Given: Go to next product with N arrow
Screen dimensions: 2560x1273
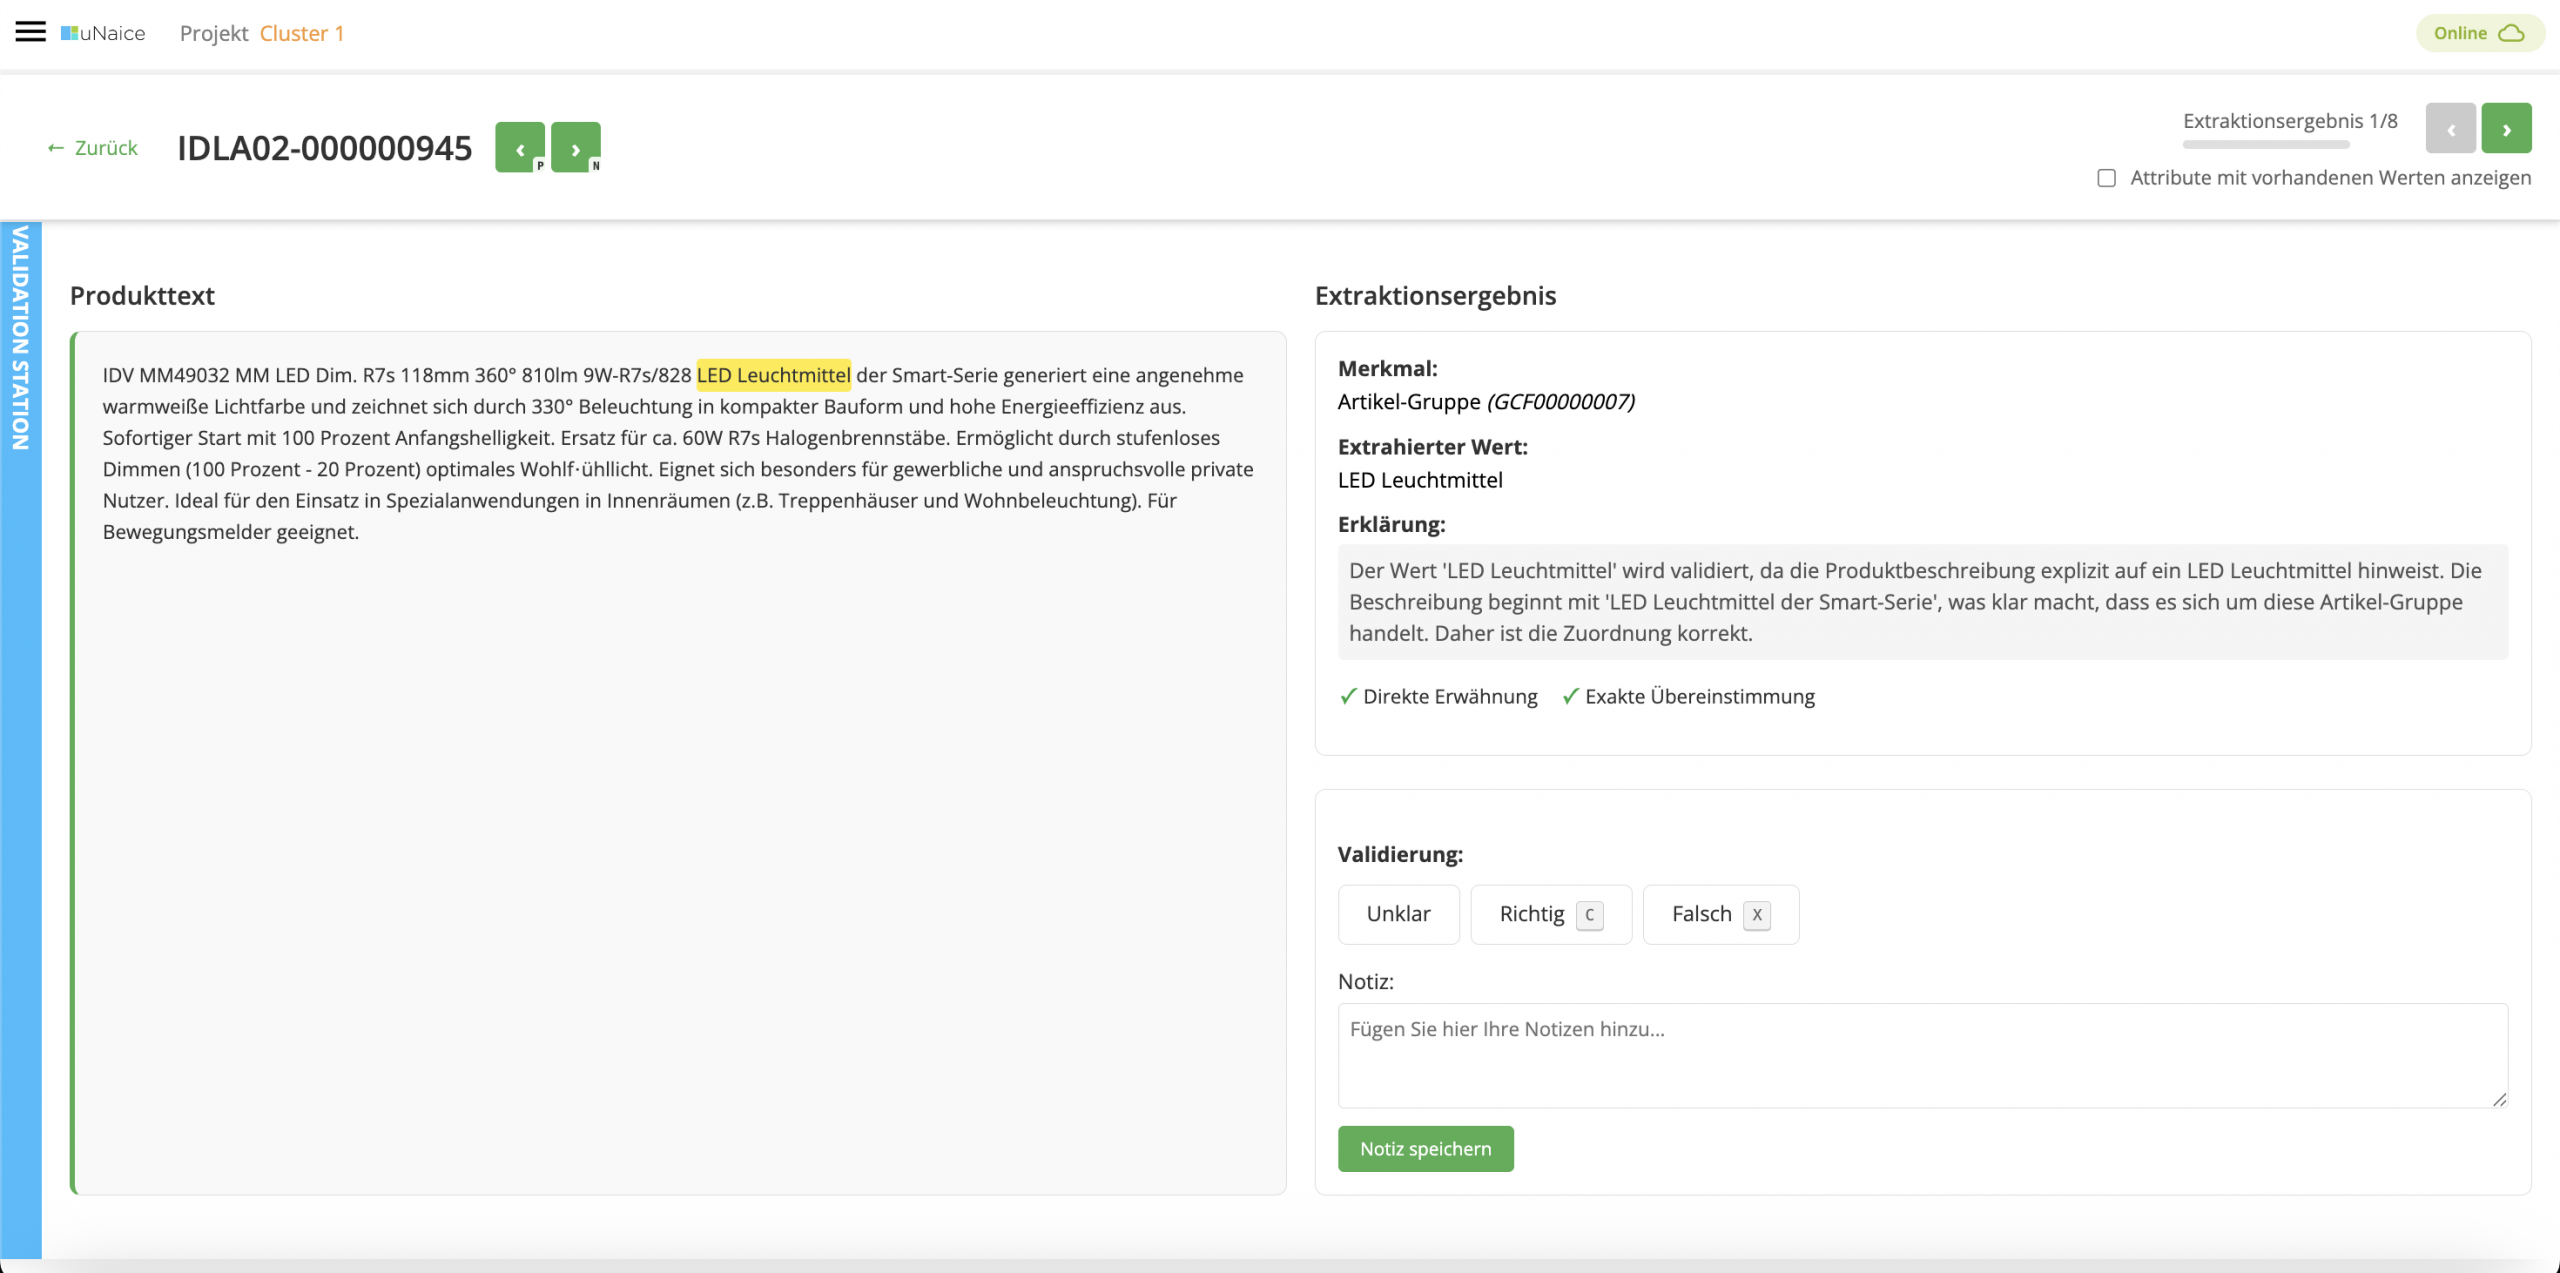Looking at the screenshot, I should (x=575, y=148).
